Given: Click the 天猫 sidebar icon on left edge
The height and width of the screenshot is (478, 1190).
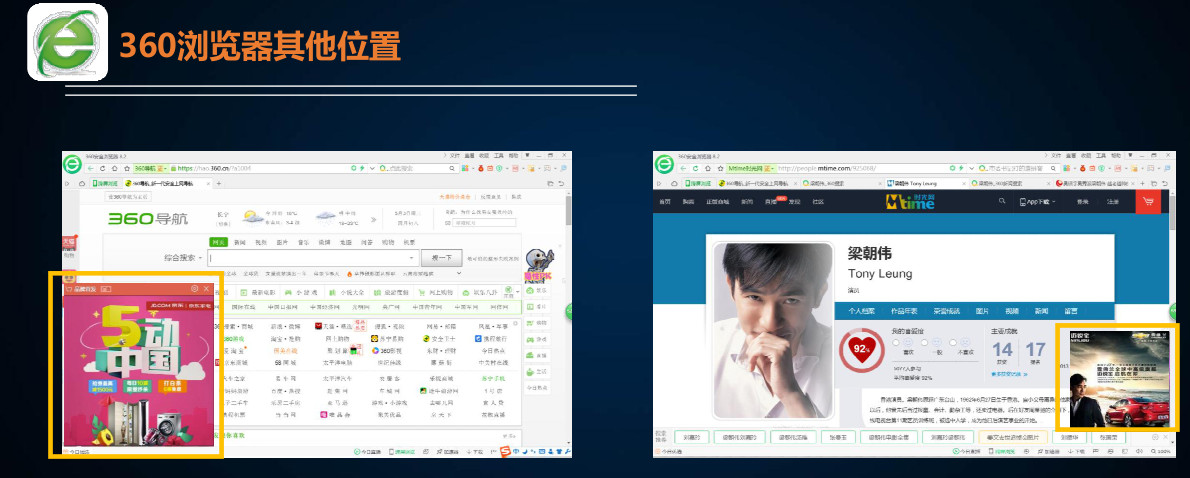Looking at the screenshot, I should click(x=68, y=246).
